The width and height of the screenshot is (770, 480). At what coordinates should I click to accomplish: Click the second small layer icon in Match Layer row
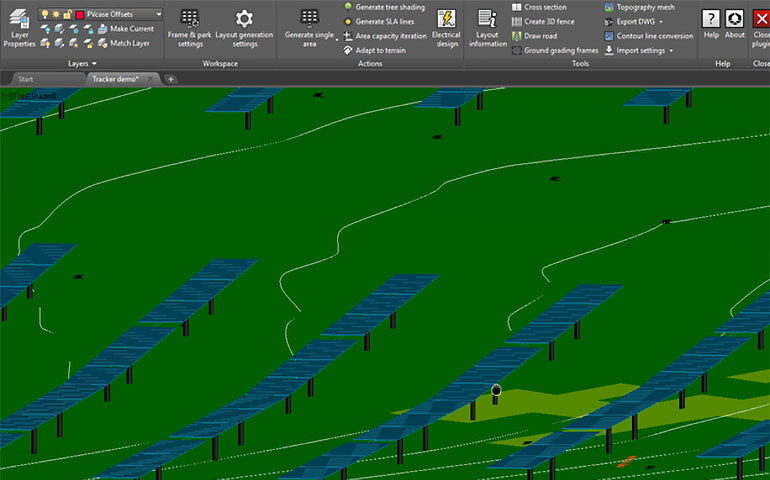[x=59, y=43]
